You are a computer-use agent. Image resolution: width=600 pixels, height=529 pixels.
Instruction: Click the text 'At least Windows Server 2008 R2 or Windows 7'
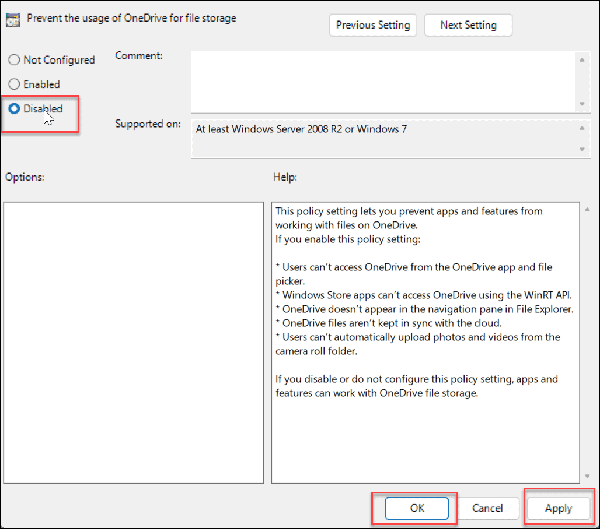[x=301, y=129]
